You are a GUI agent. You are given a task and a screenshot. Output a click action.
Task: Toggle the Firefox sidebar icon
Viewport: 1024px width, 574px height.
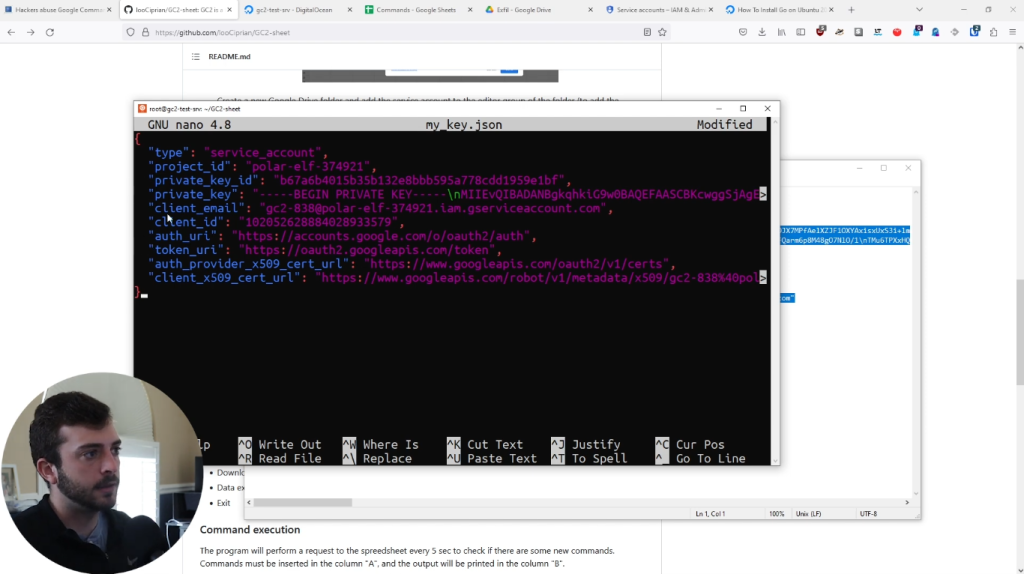click(801, 32)
